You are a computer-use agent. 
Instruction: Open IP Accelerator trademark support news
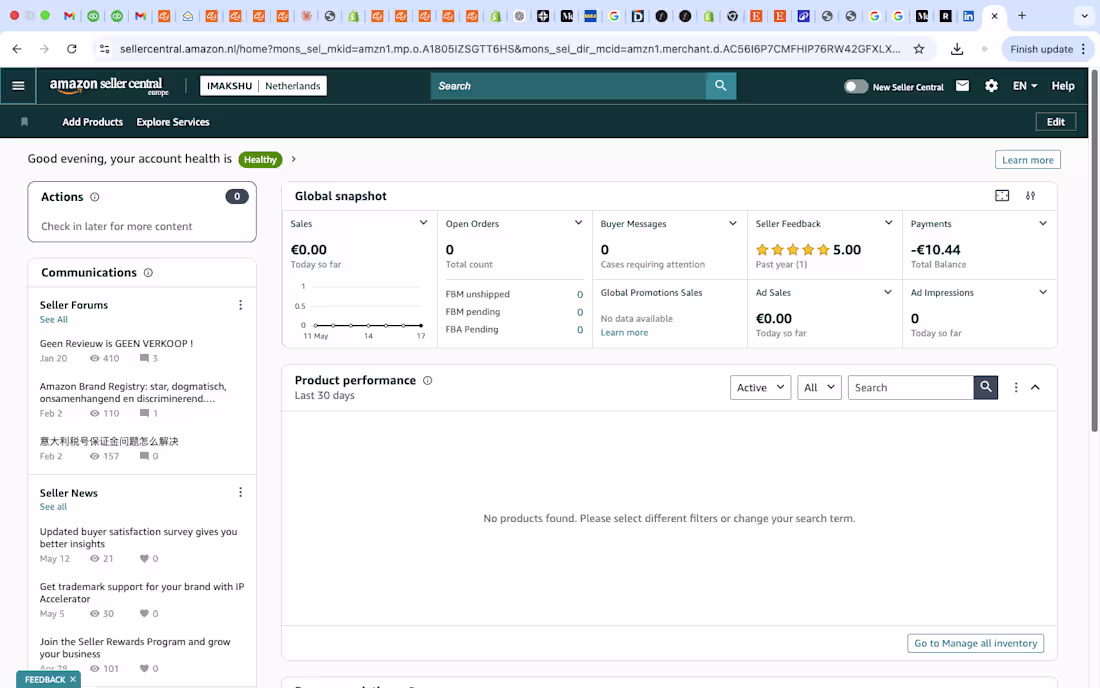(142, 593)
